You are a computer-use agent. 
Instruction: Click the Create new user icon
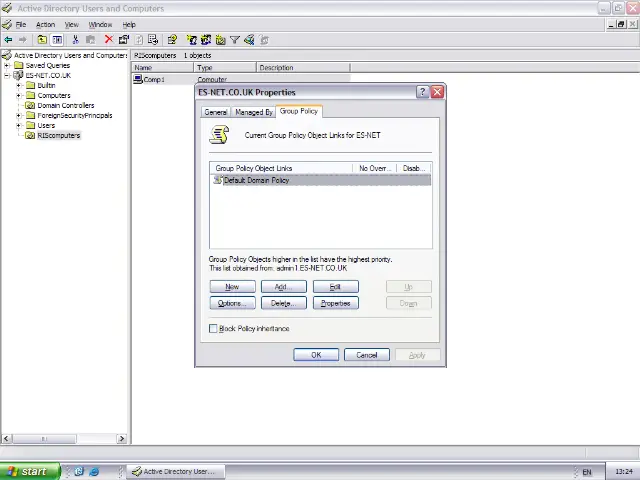click(191, 40)
